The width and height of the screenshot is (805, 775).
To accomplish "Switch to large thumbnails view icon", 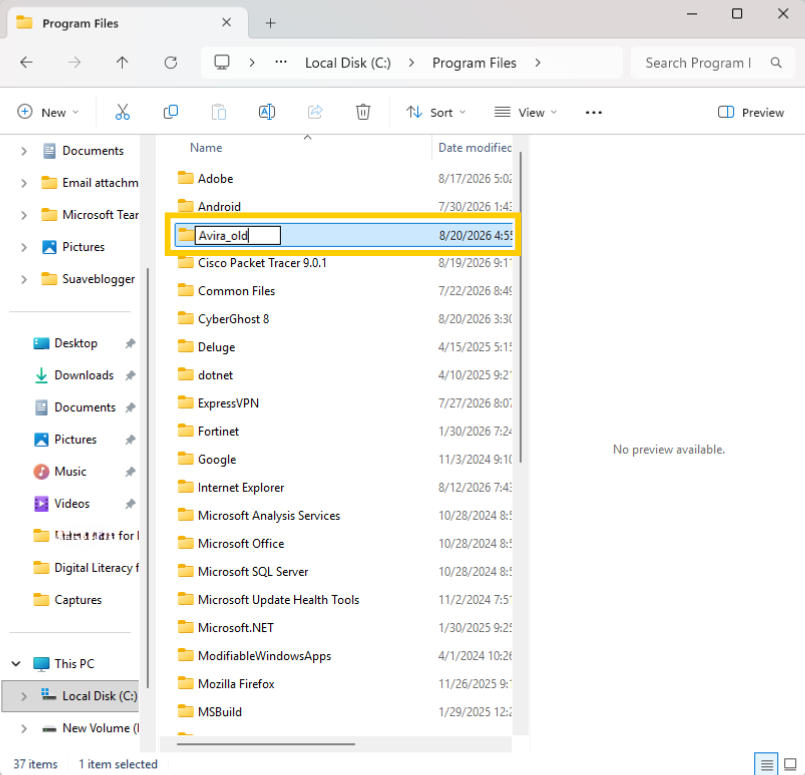I will click(x=791, y=764).
